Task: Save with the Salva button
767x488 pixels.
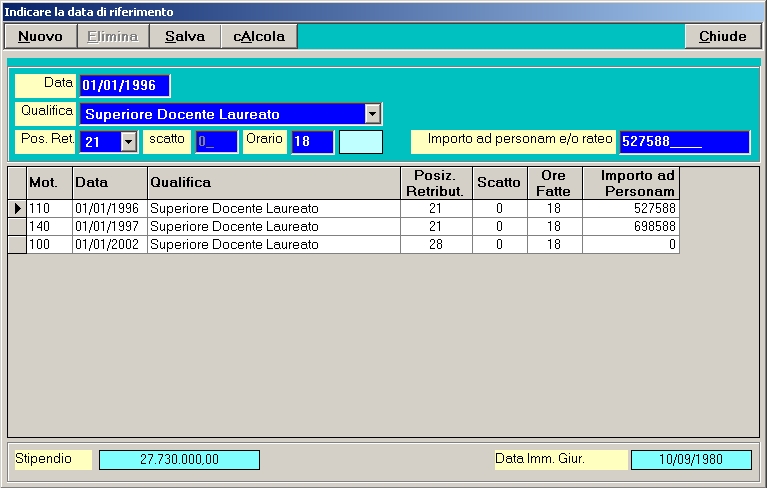Action: [185, 37]
